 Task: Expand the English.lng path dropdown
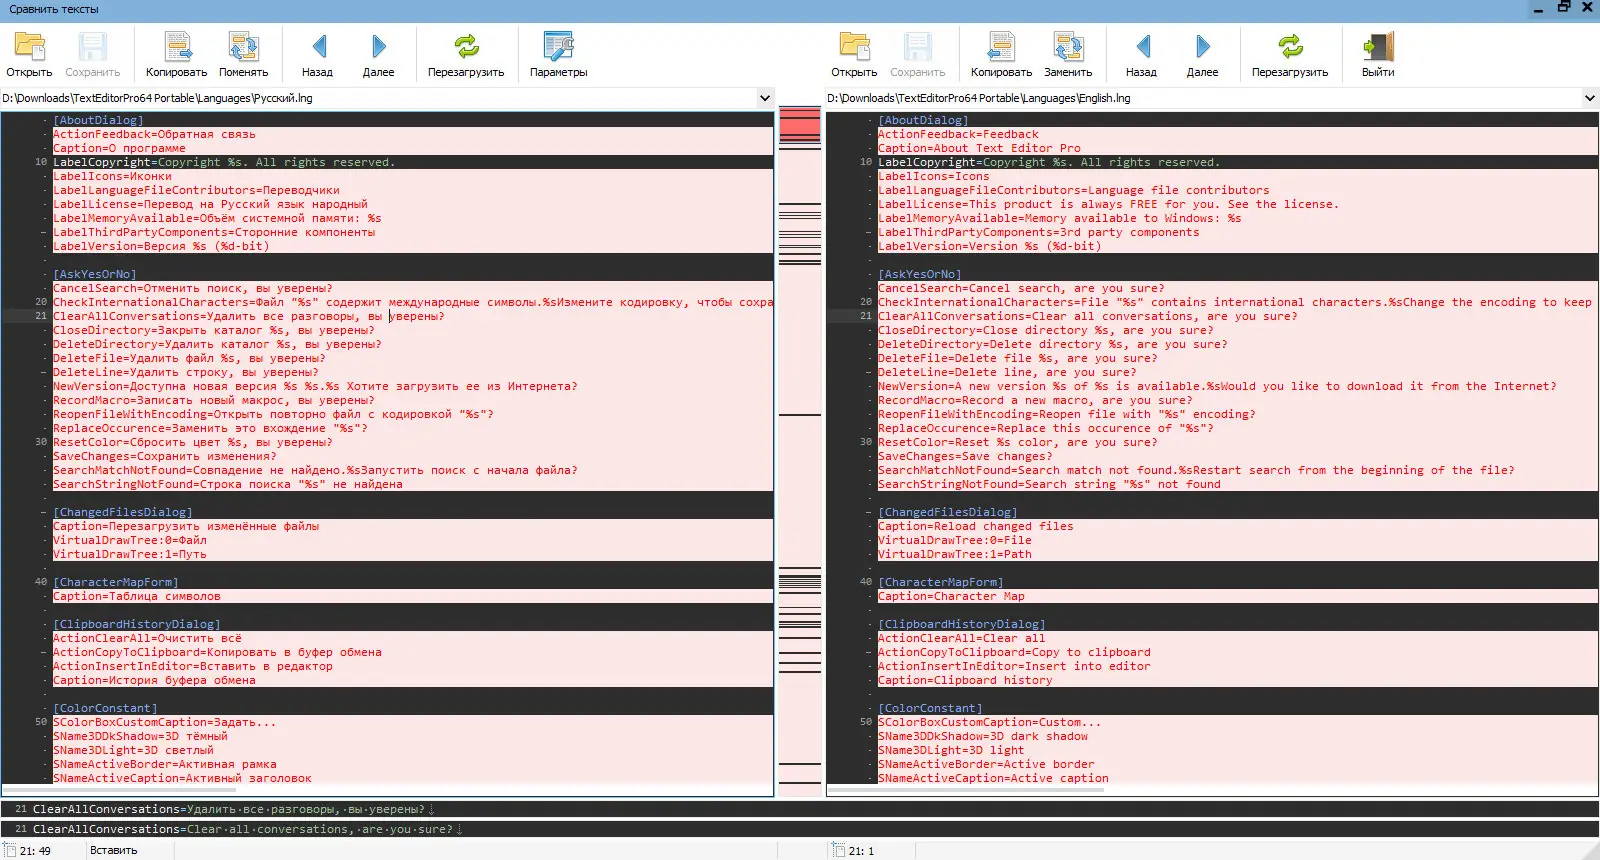[1590, 98]
